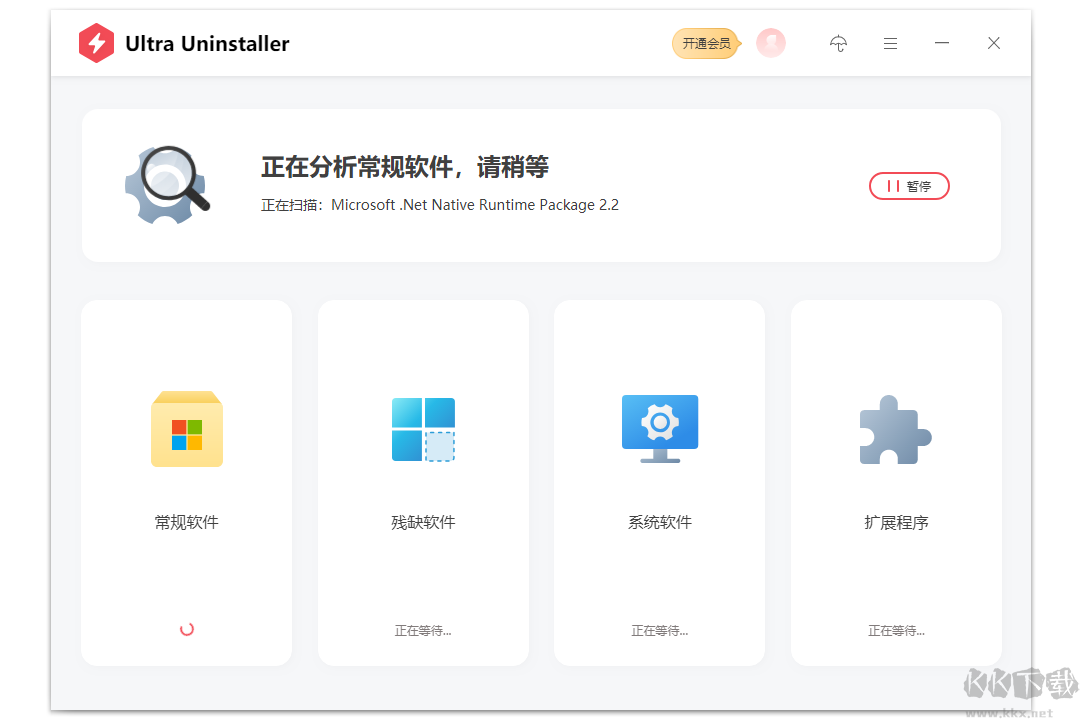This screenshot has height=720, width=1080.
Task: Open the hamburger menu
Action: [890, 43]
